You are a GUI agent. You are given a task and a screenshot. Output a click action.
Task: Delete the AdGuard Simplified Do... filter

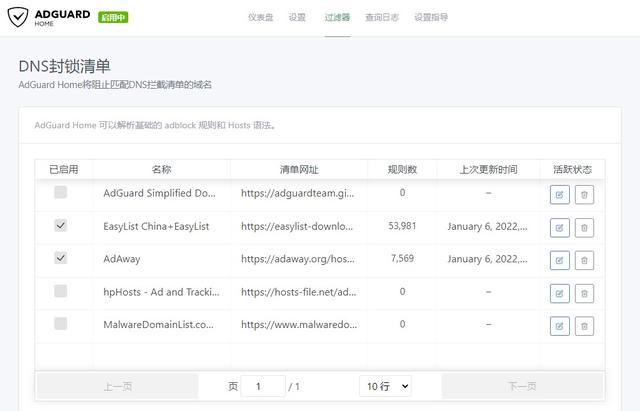[584, 195]
